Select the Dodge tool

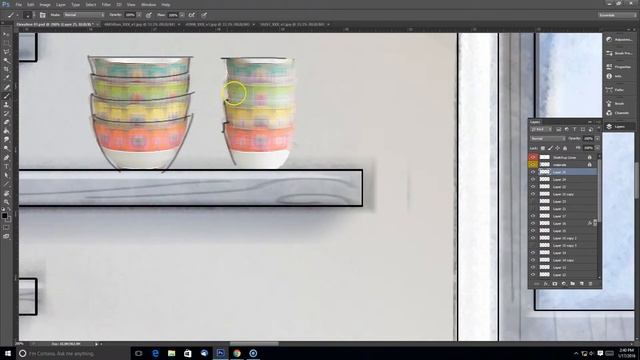7,149
